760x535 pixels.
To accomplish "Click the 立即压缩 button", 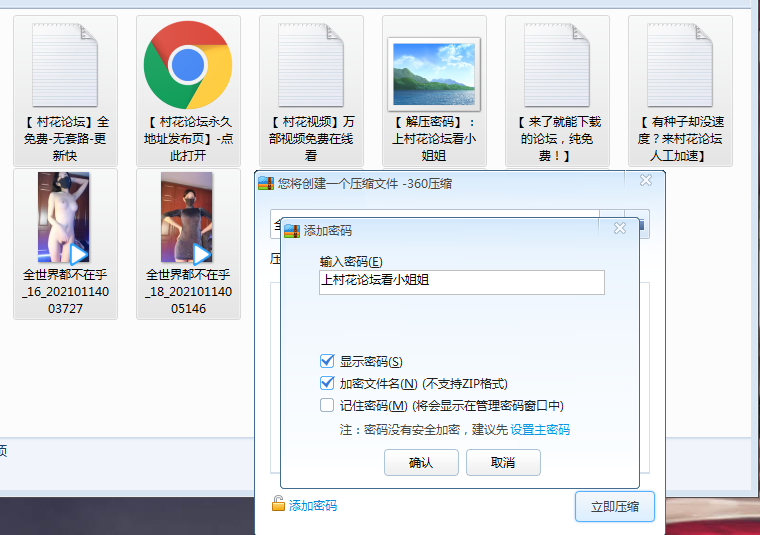I will coord(614,507).
